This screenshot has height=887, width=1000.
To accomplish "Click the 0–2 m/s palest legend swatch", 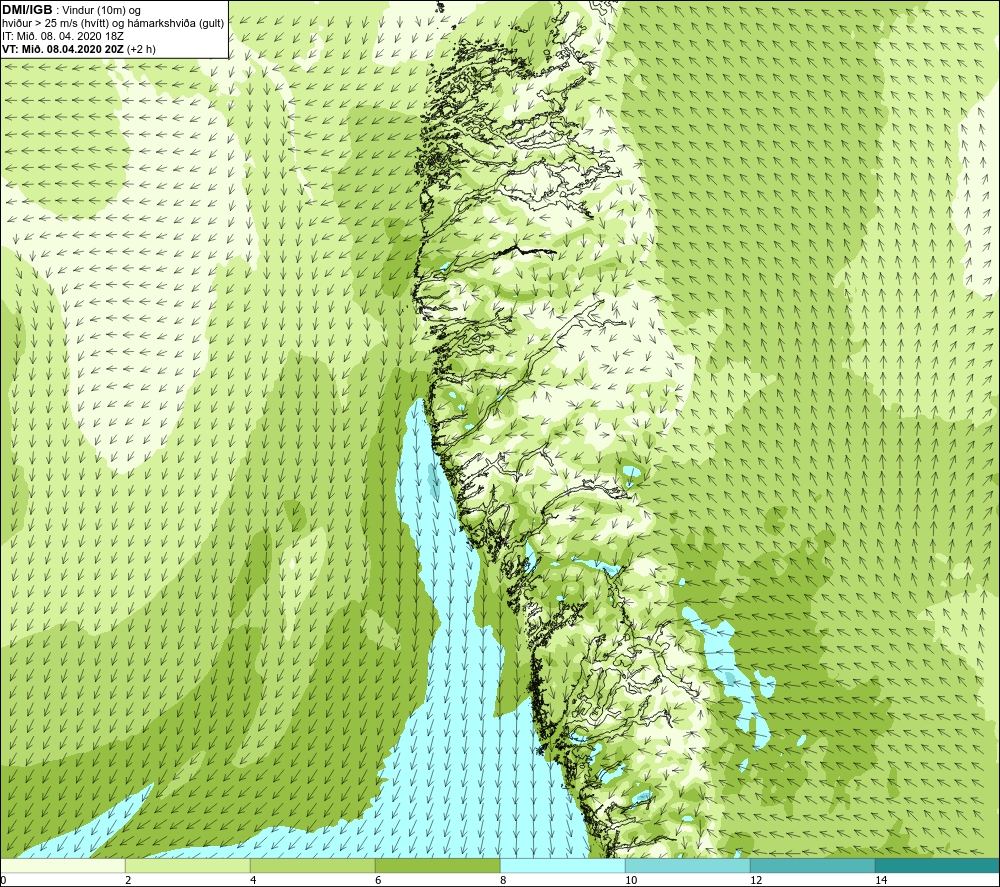I will point(63,865).
